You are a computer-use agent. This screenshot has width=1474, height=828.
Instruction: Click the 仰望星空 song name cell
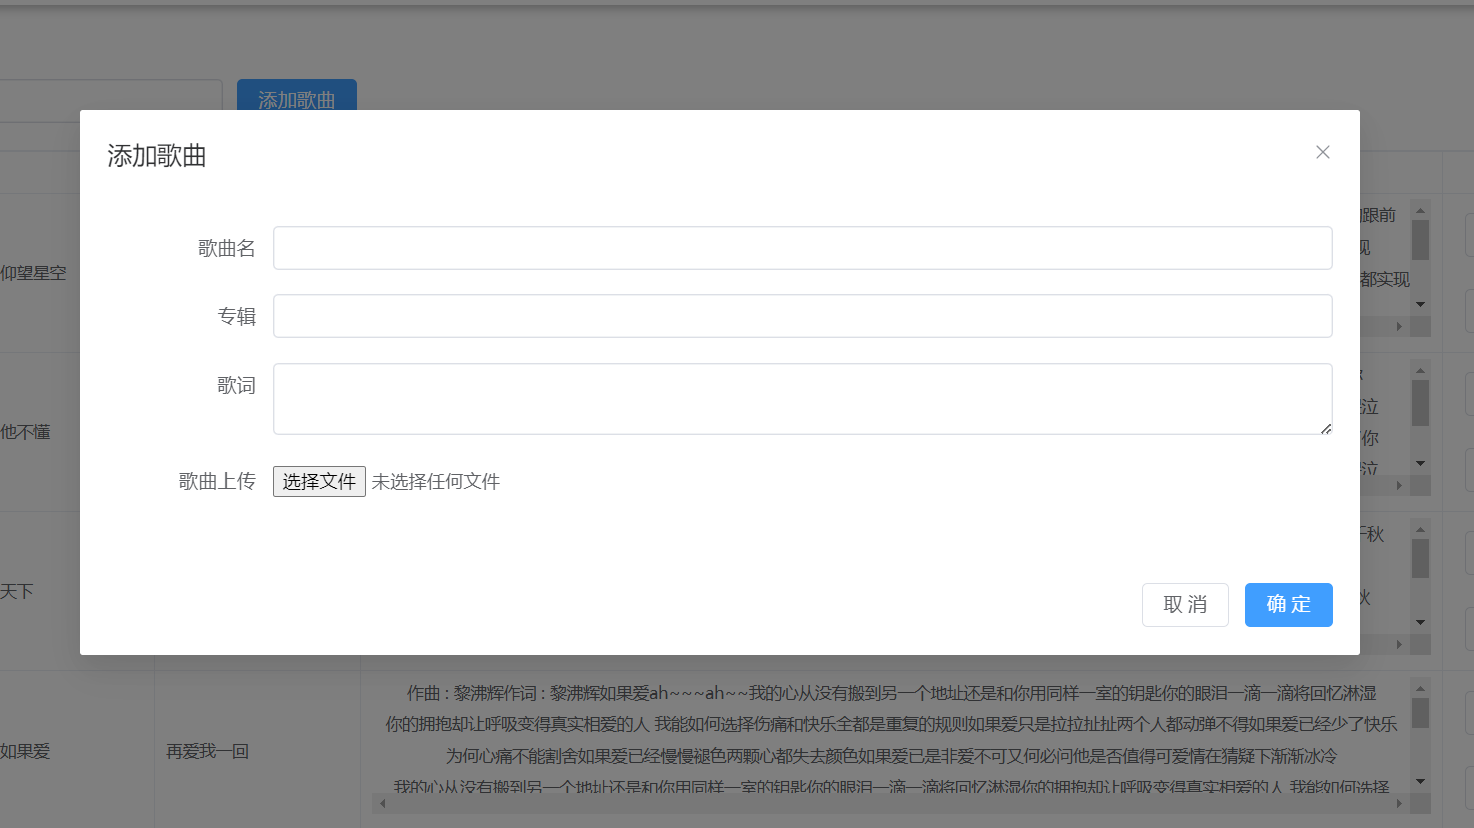[x=33, y=273]
